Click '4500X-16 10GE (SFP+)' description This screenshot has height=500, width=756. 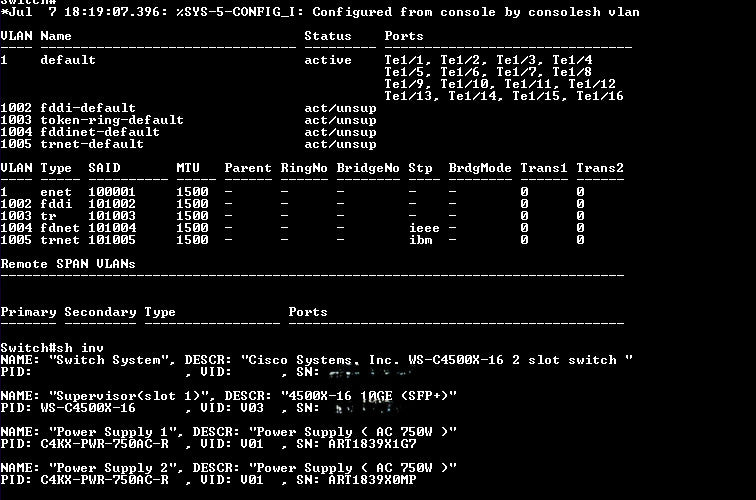pos(368,396)
